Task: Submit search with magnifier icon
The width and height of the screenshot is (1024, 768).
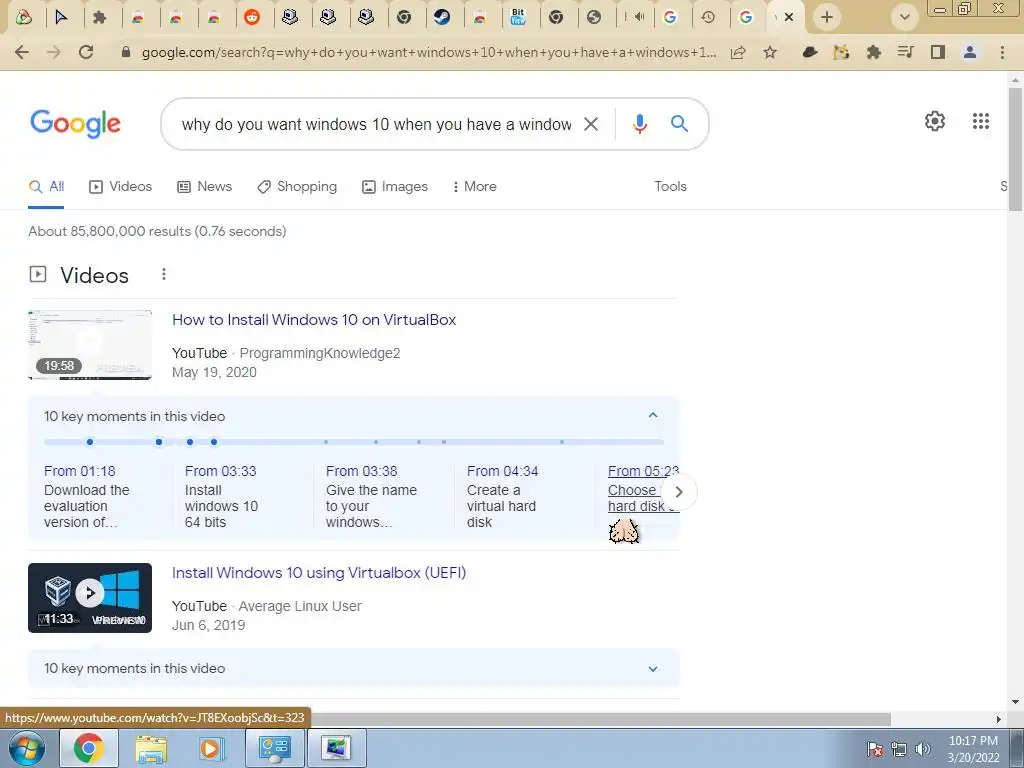Action: point(679,123)
